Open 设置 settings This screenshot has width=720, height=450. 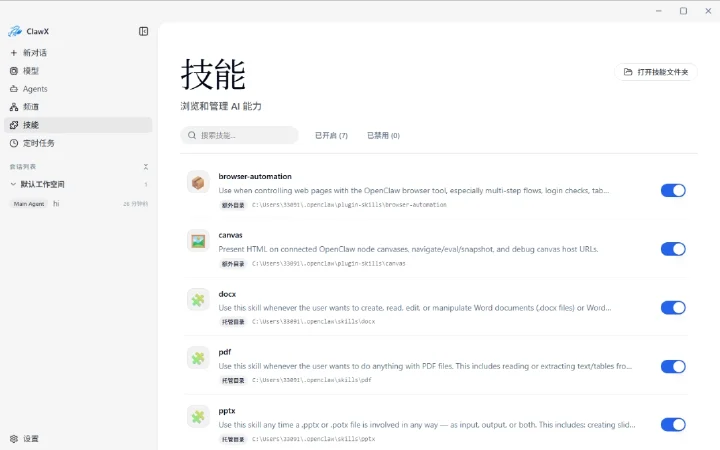pyautogui.click(x=78, y=439)
